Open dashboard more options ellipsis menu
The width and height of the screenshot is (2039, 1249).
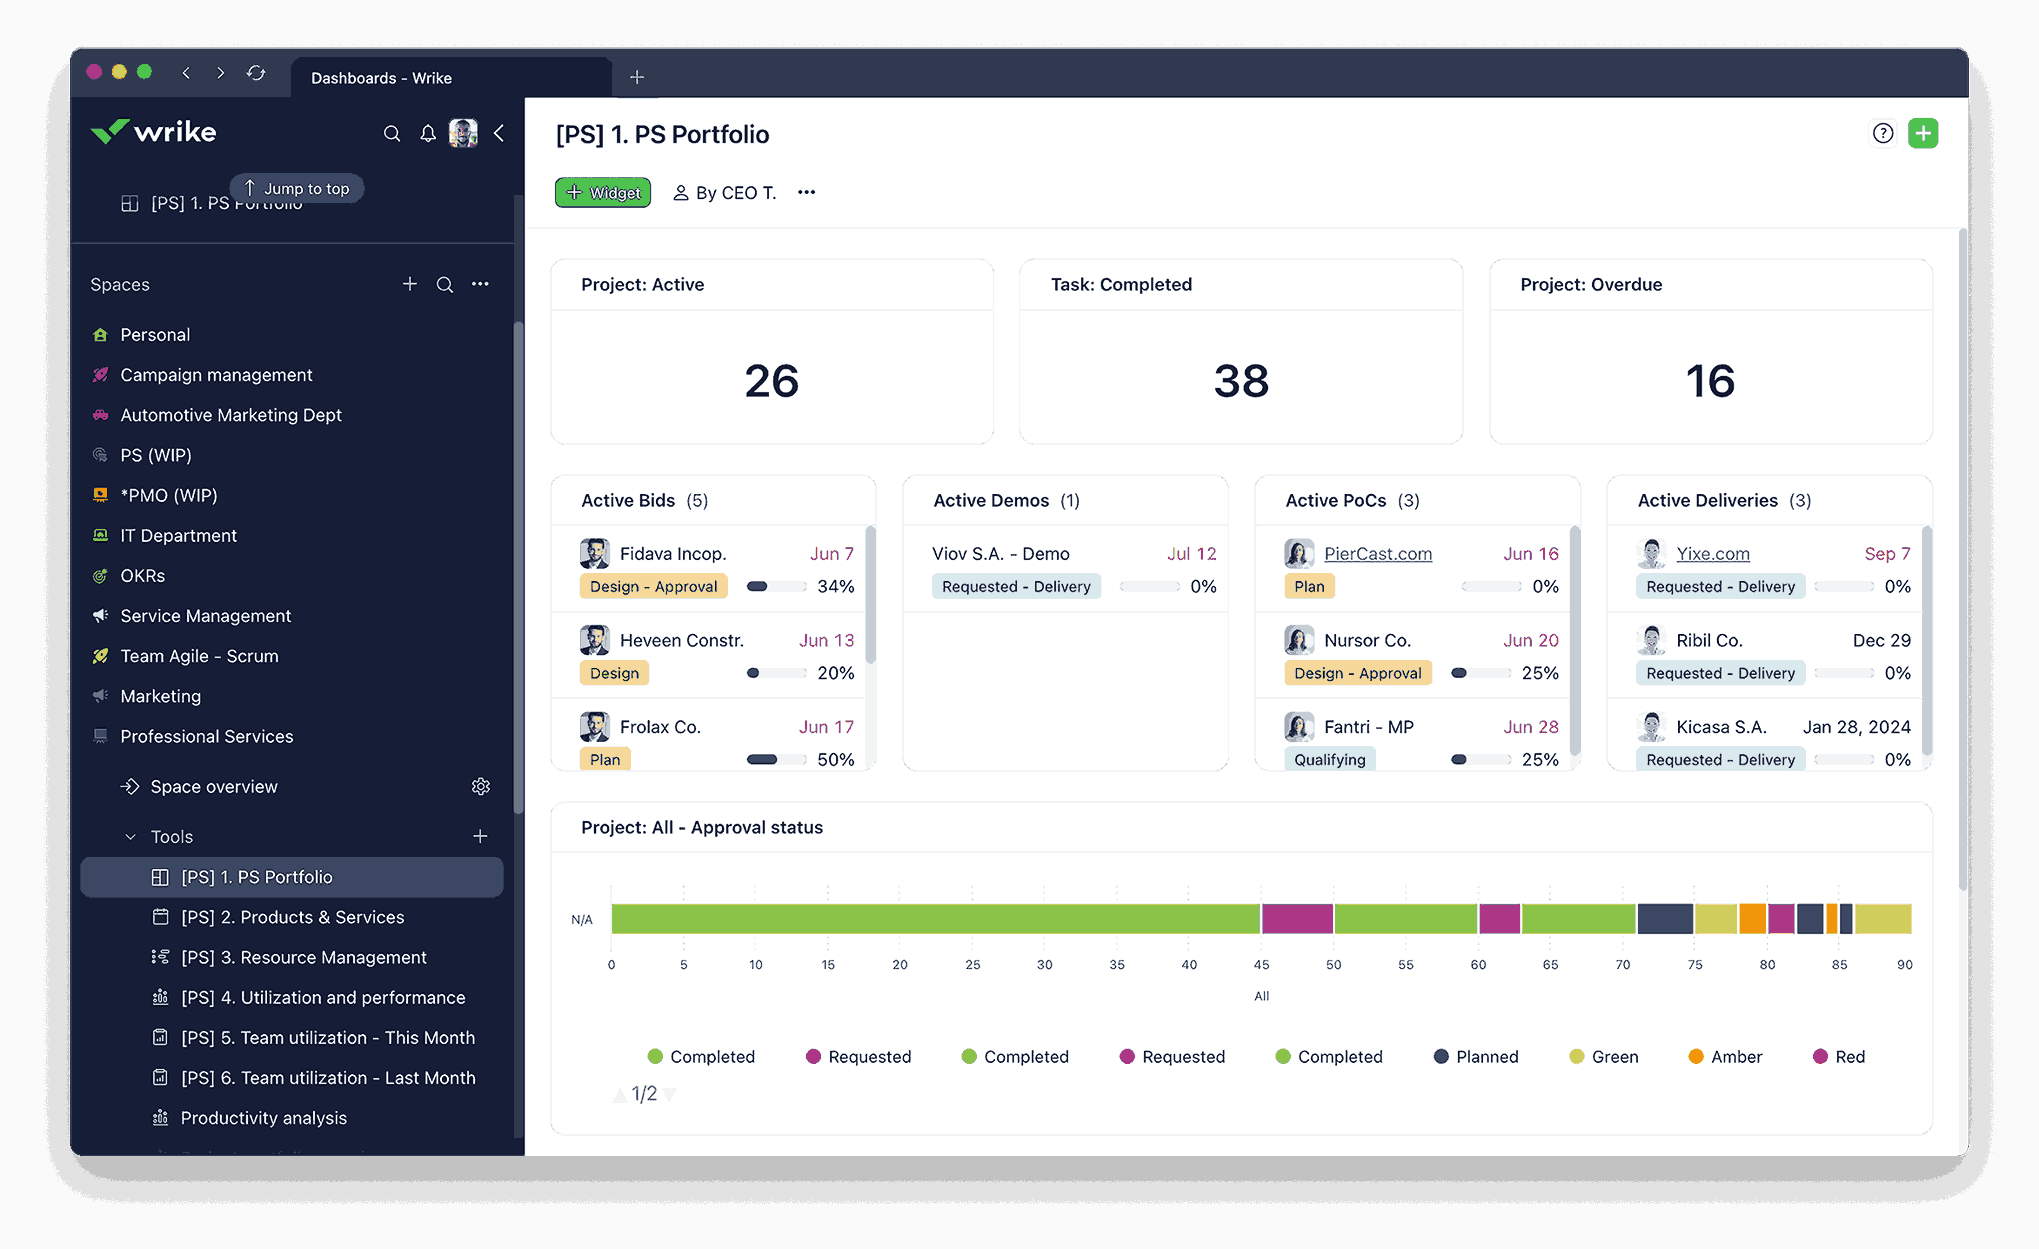click(806, 192)
